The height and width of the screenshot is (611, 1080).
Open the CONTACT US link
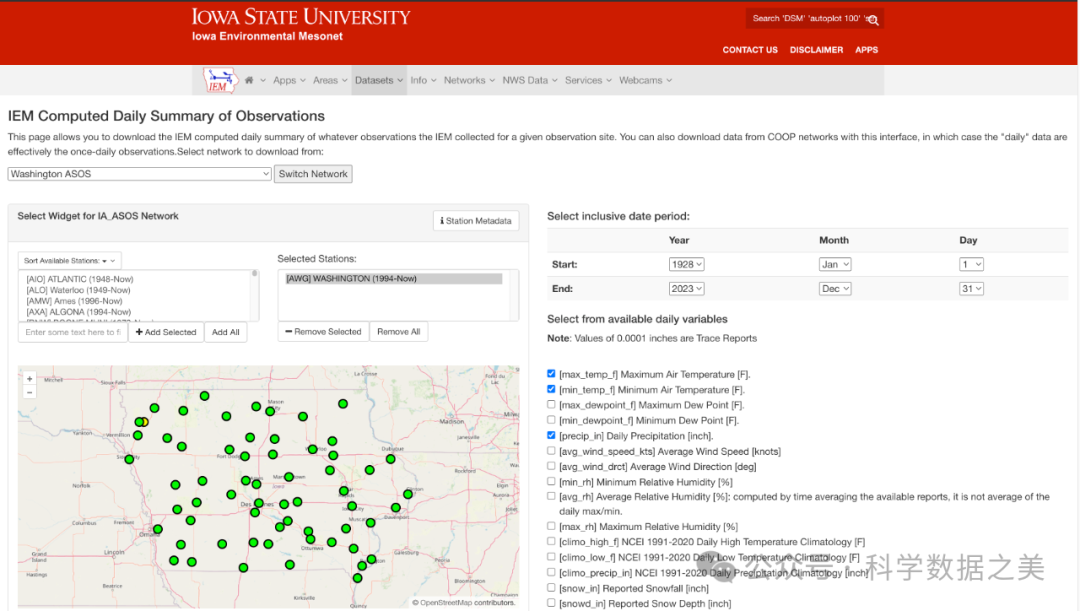[x=750, y=50]
